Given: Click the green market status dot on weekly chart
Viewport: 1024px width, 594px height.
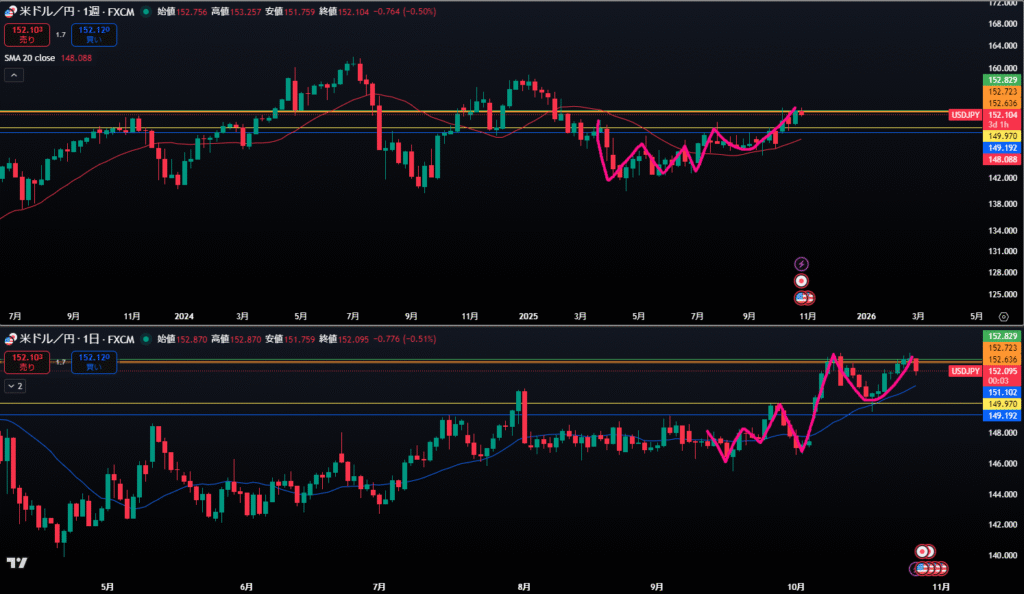Looking at the screenshot, I should pos(147,12).
